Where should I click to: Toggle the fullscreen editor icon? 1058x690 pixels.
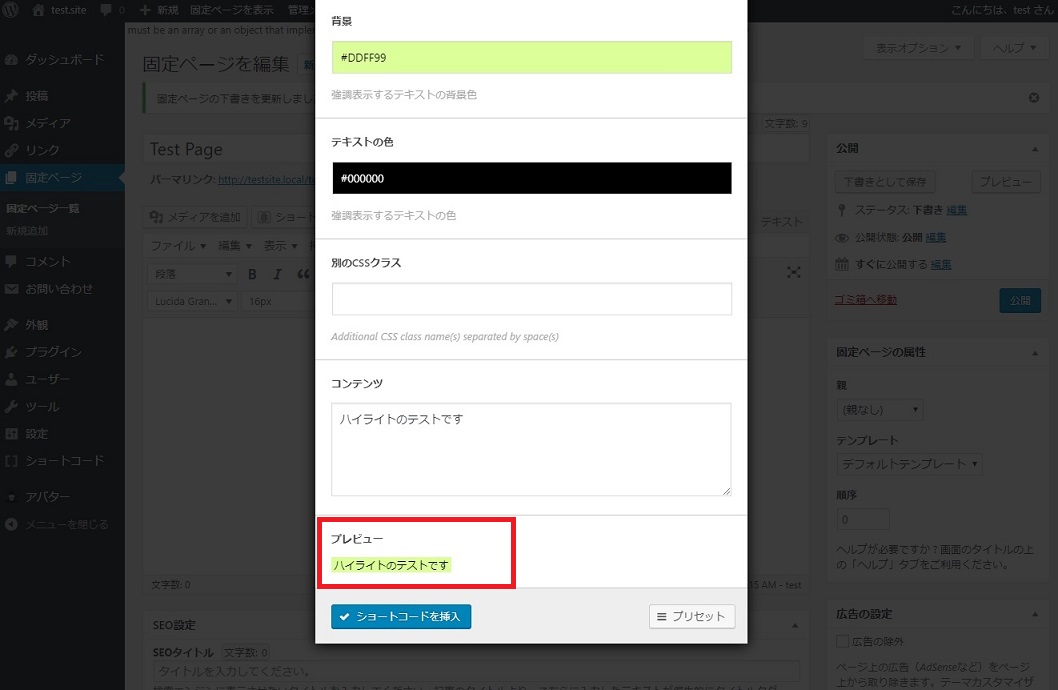click(794, 272)
